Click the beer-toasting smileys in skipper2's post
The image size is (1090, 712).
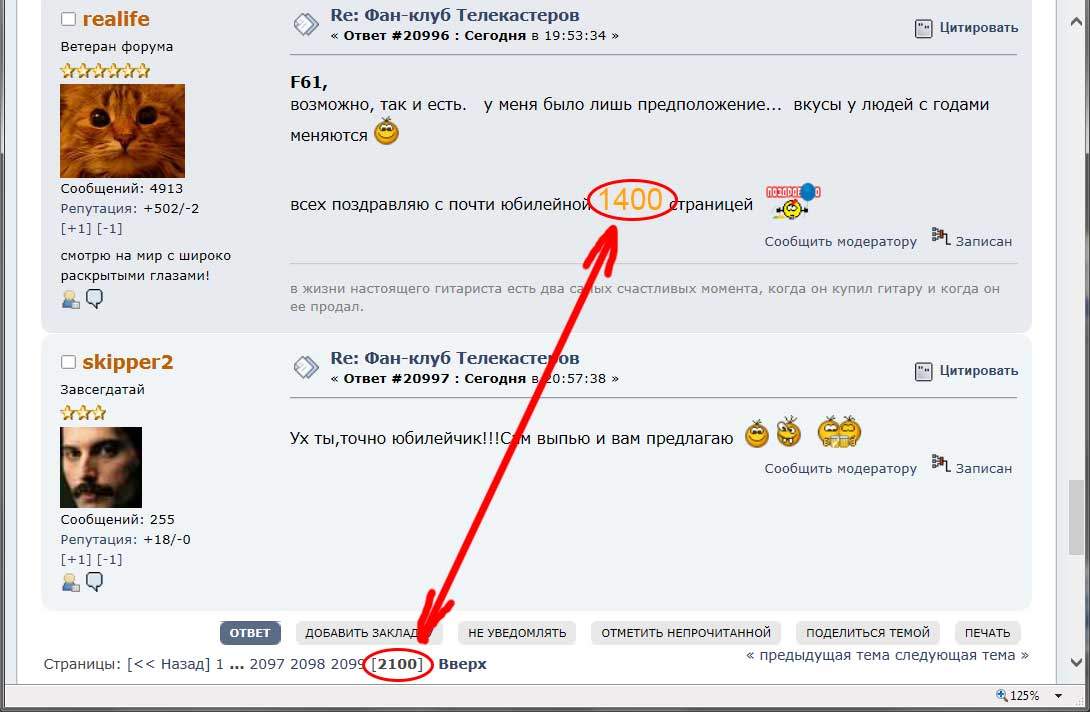(840, 432)
